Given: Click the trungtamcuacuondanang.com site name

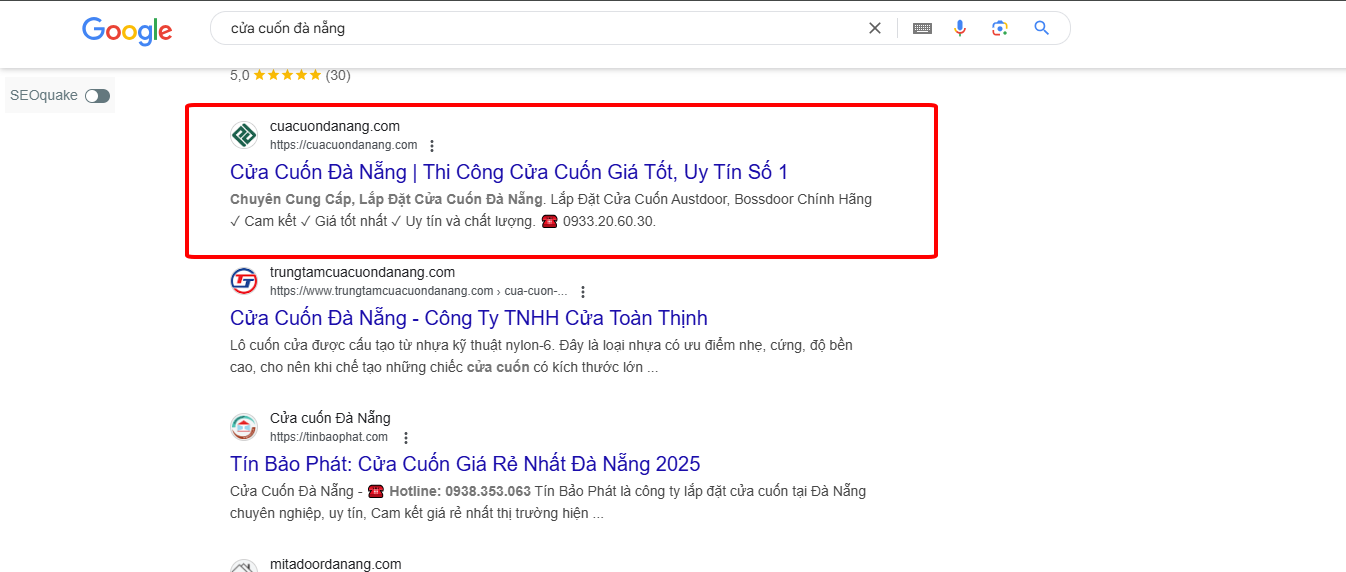Looking at the screenshot, I should pyautogui.click(x=362, y=272).
